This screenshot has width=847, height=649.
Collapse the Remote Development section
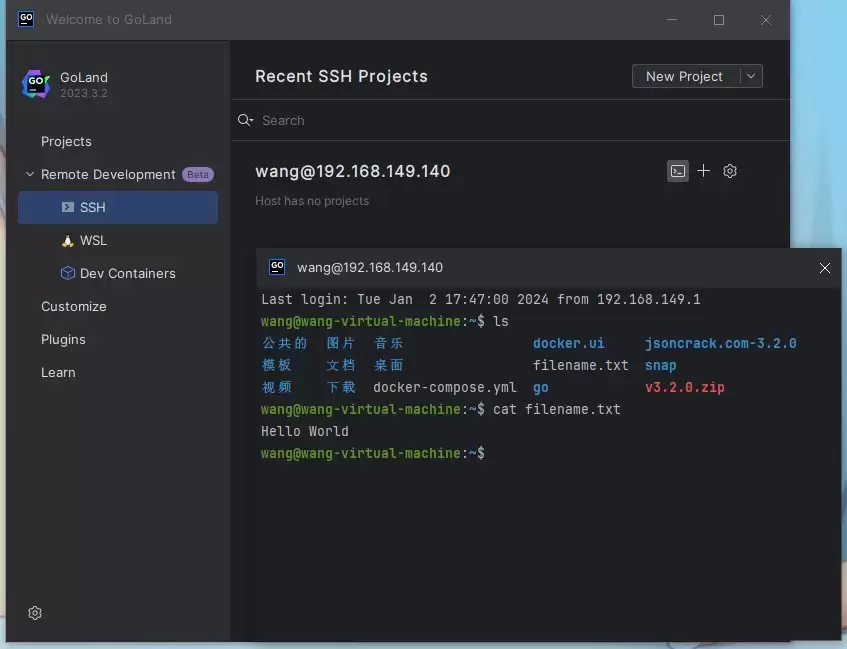coord(30,175)
